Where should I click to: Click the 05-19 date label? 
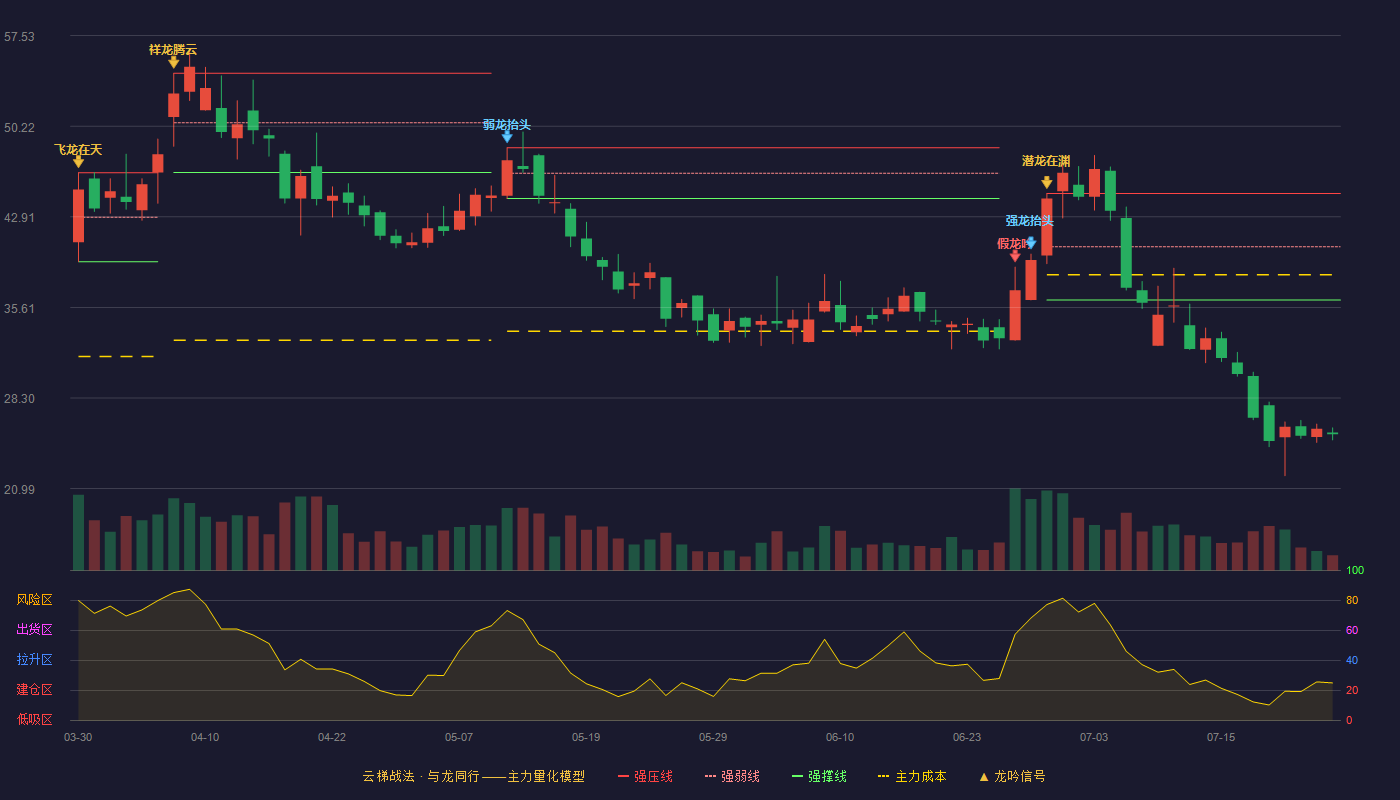click(586, 737)
